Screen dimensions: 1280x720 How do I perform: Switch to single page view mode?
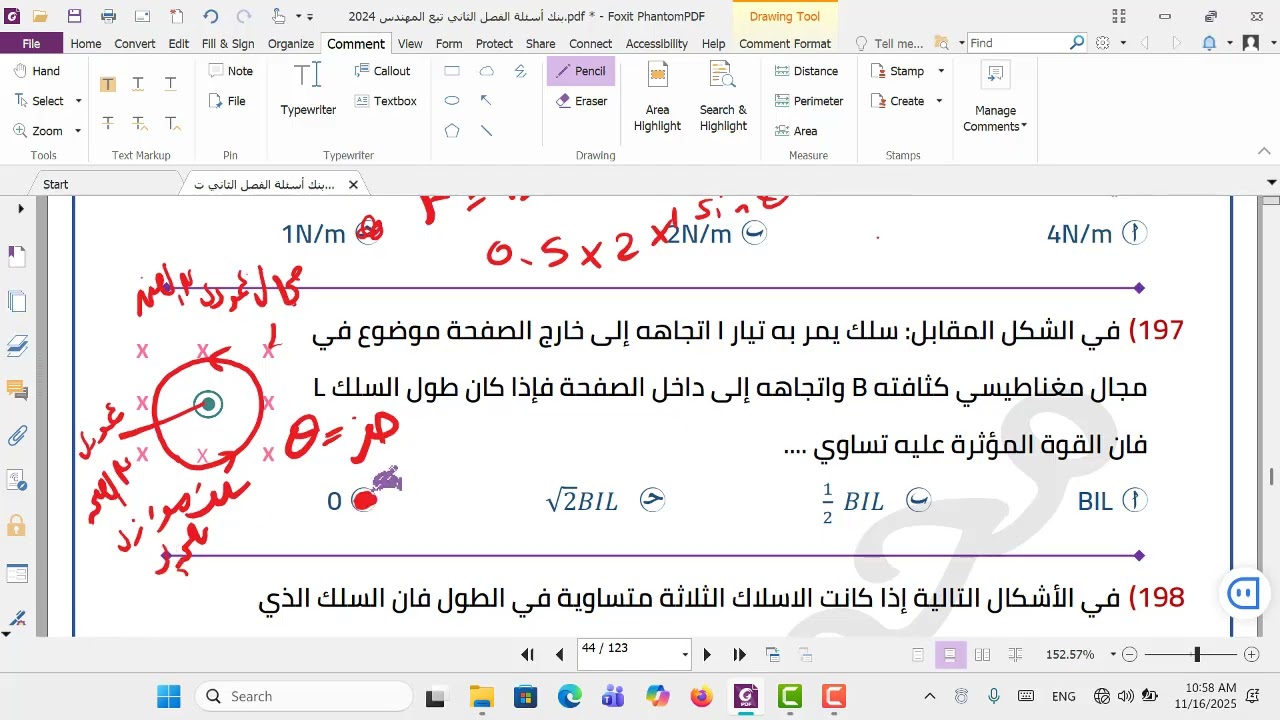point(918,655)
